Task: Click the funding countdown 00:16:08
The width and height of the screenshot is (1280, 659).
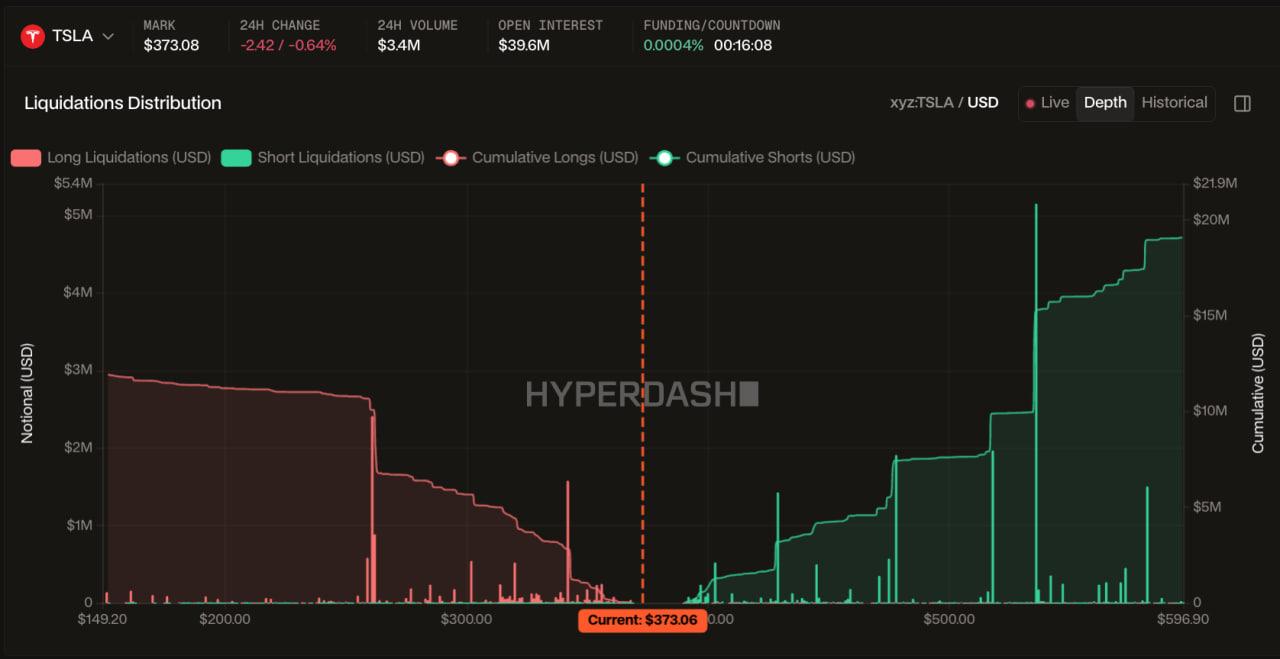Action: pyautogui.click(x=743, y=45)
